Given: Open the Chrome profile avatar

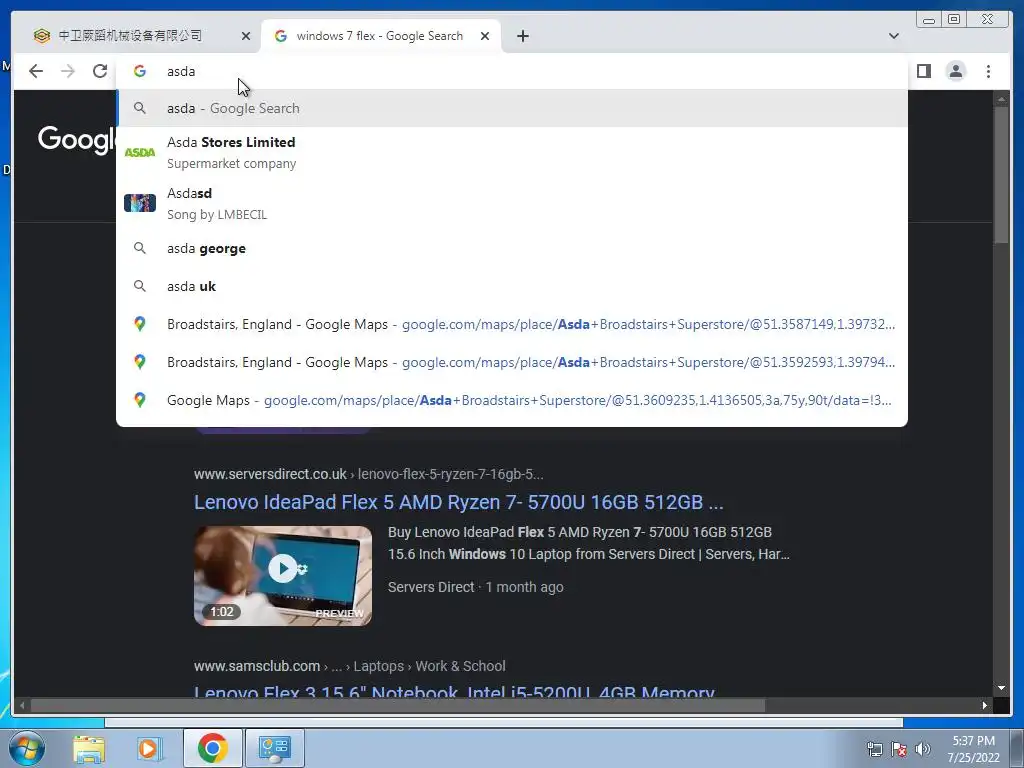Looking at the screenshot, I should coord(955,71).
